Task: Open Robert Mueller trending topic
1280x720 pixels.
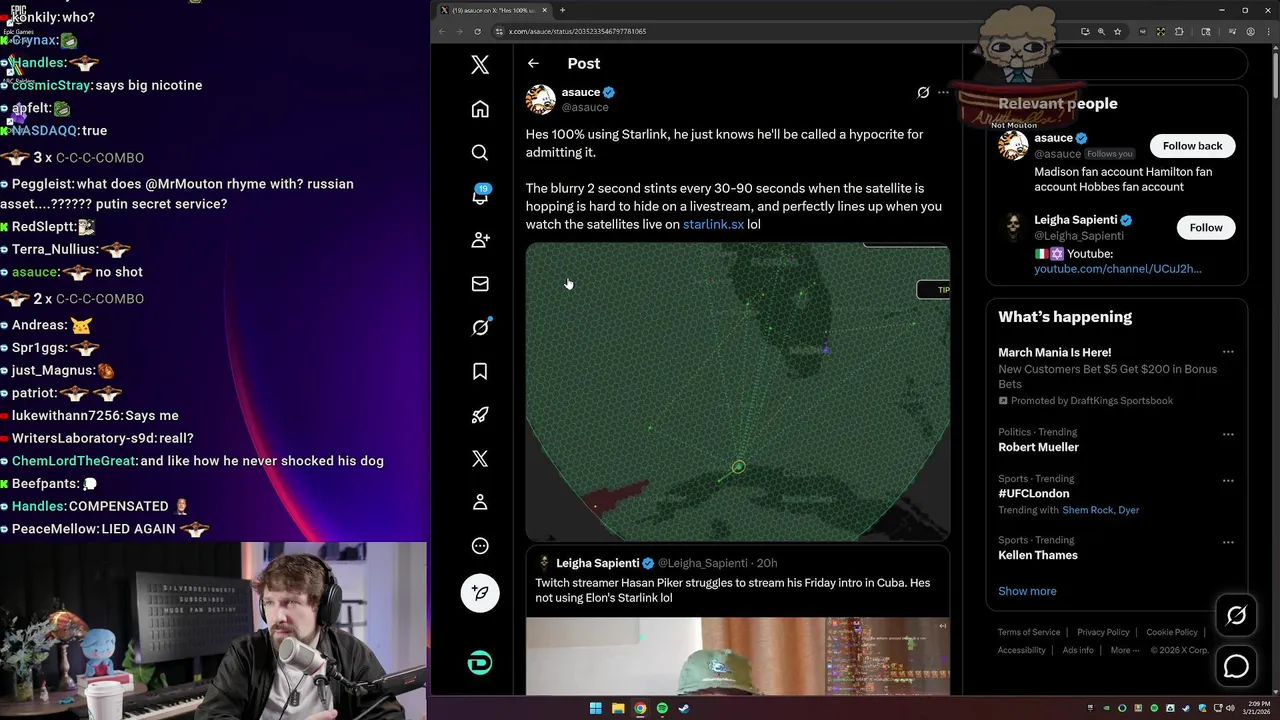Action: click(x=1038, y=447)
